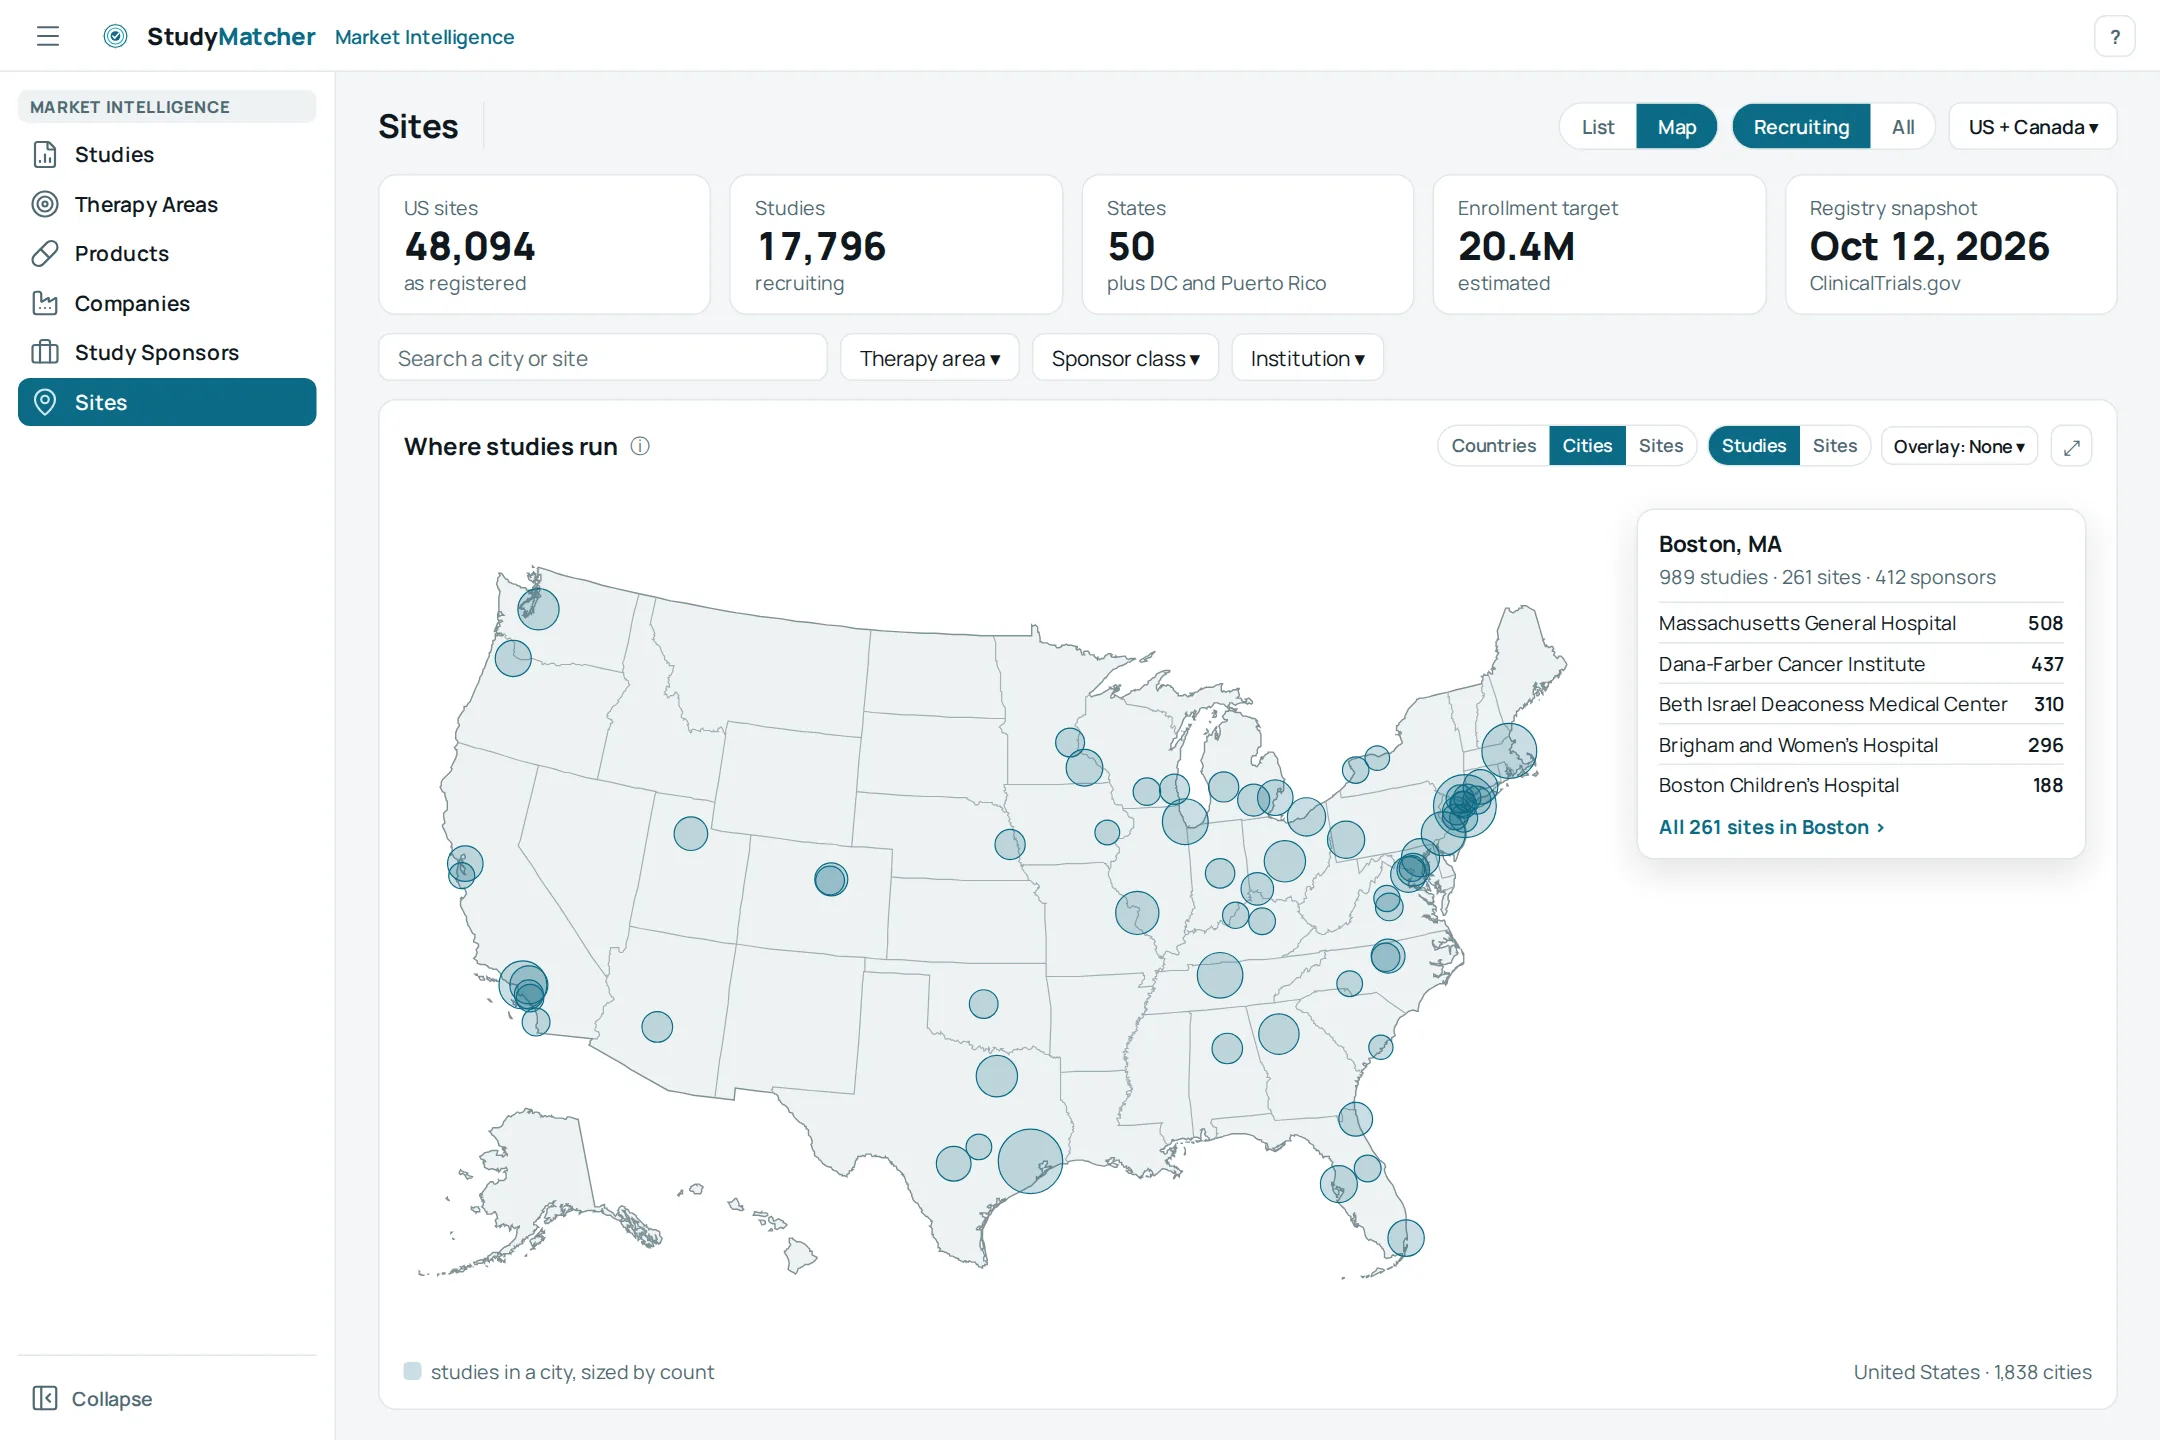
Task: Go to Studies in sidebar
Action: (x=167, y=154)
